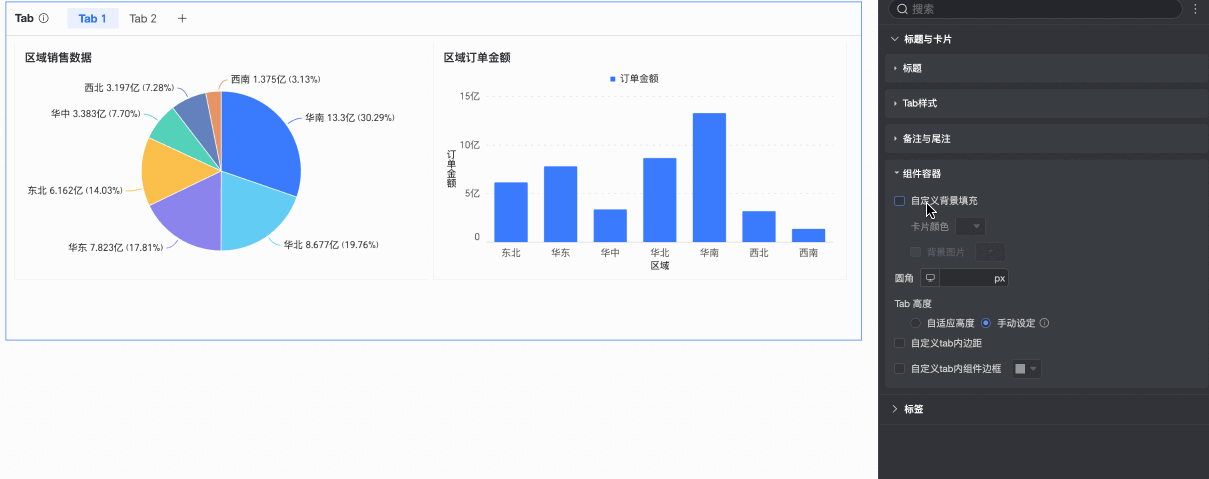
Task: Check 自定义tab内边距 option
Action: pos(900,343)
